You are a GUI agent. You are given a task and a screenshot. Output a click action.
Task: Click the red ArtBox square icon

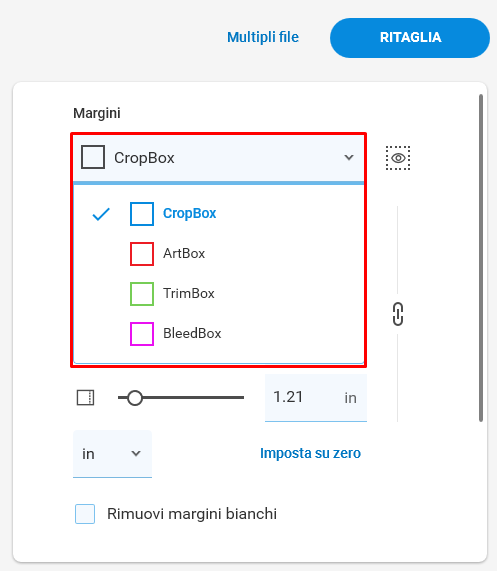[x=142, y=254]
